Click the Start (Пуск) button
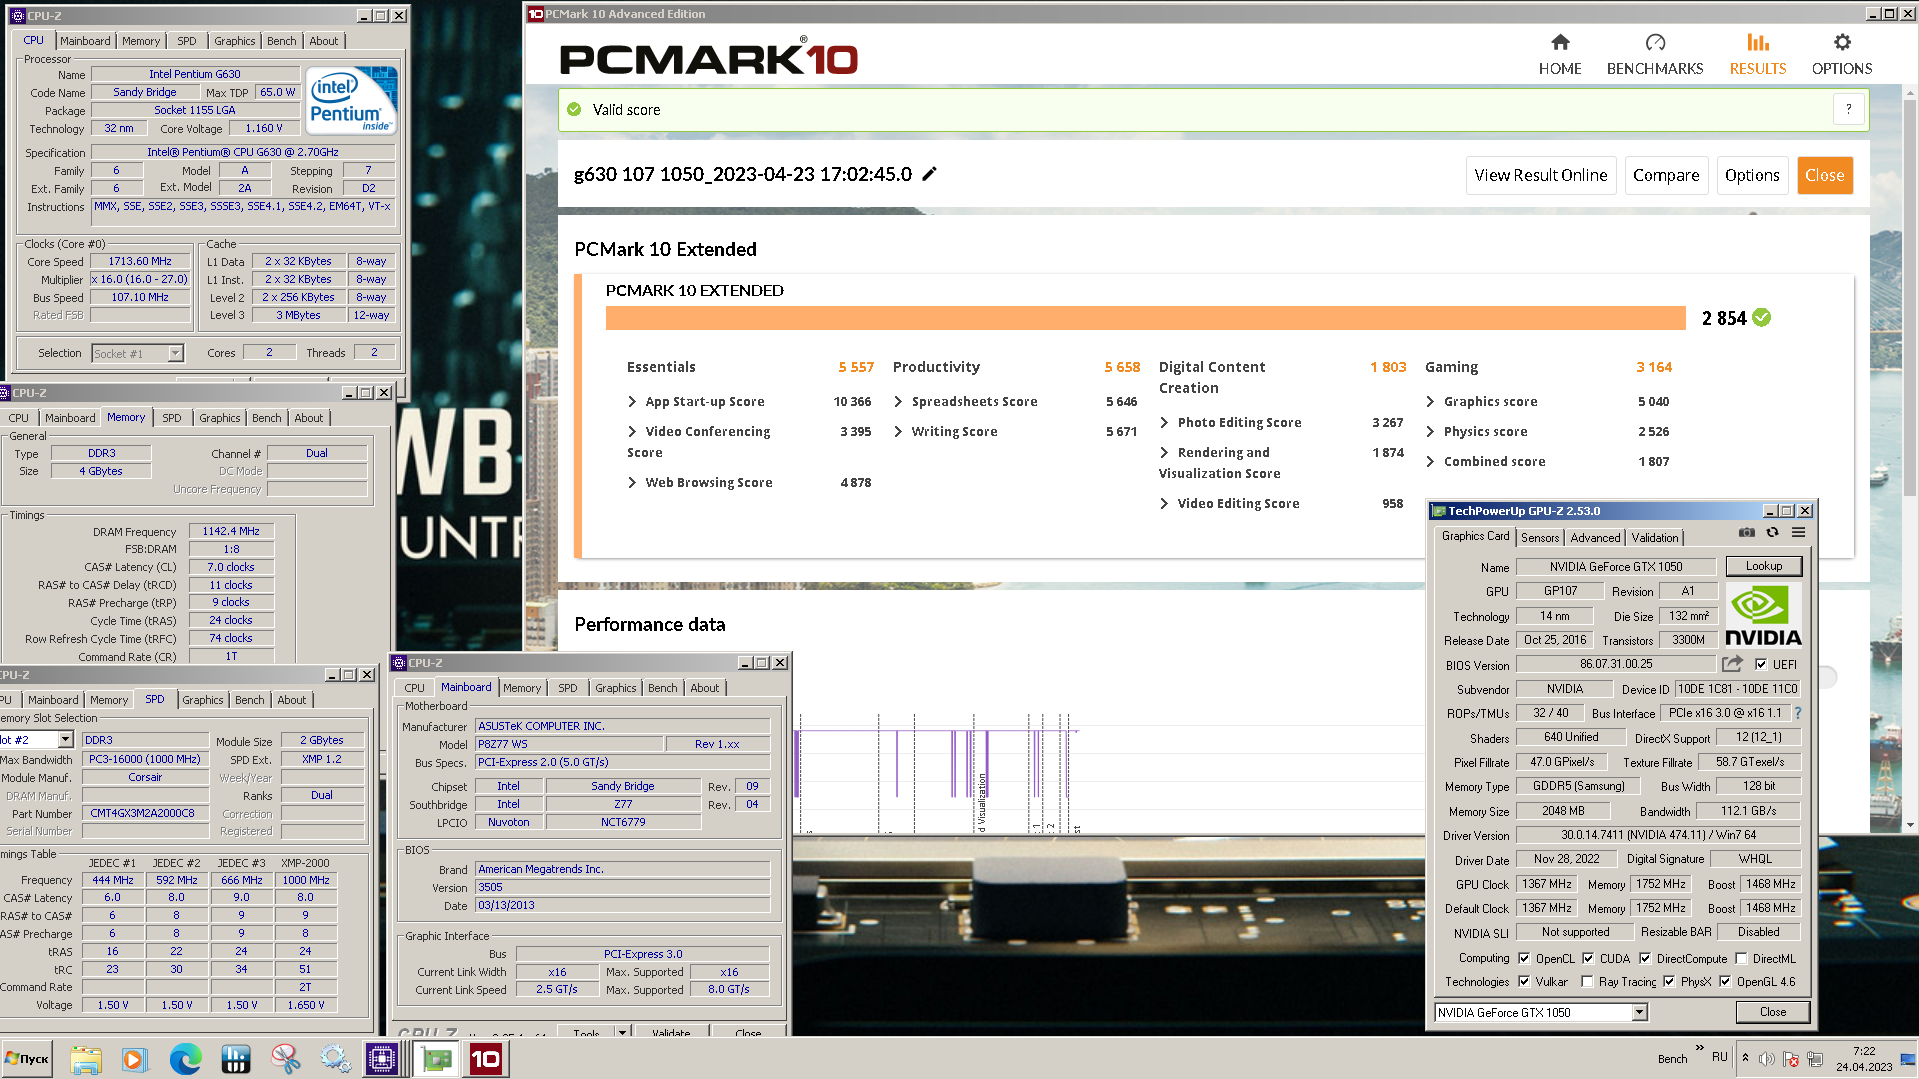 28,1059
